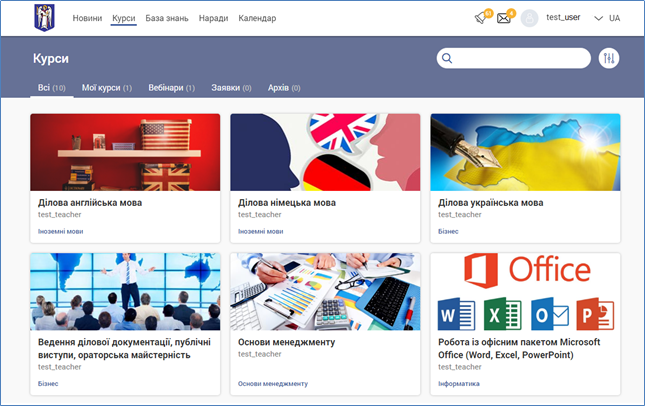This screenshot has height=406, width=645.
Task: Open the test_user account menu
Action: (563, 18)
